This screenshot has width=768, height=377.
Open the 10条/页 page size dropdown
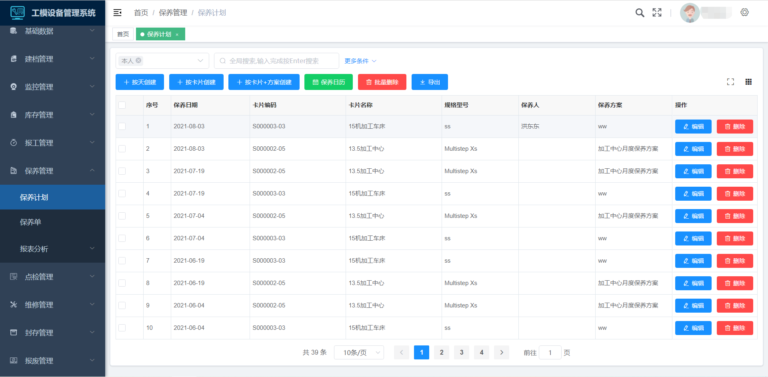(359, 353)
